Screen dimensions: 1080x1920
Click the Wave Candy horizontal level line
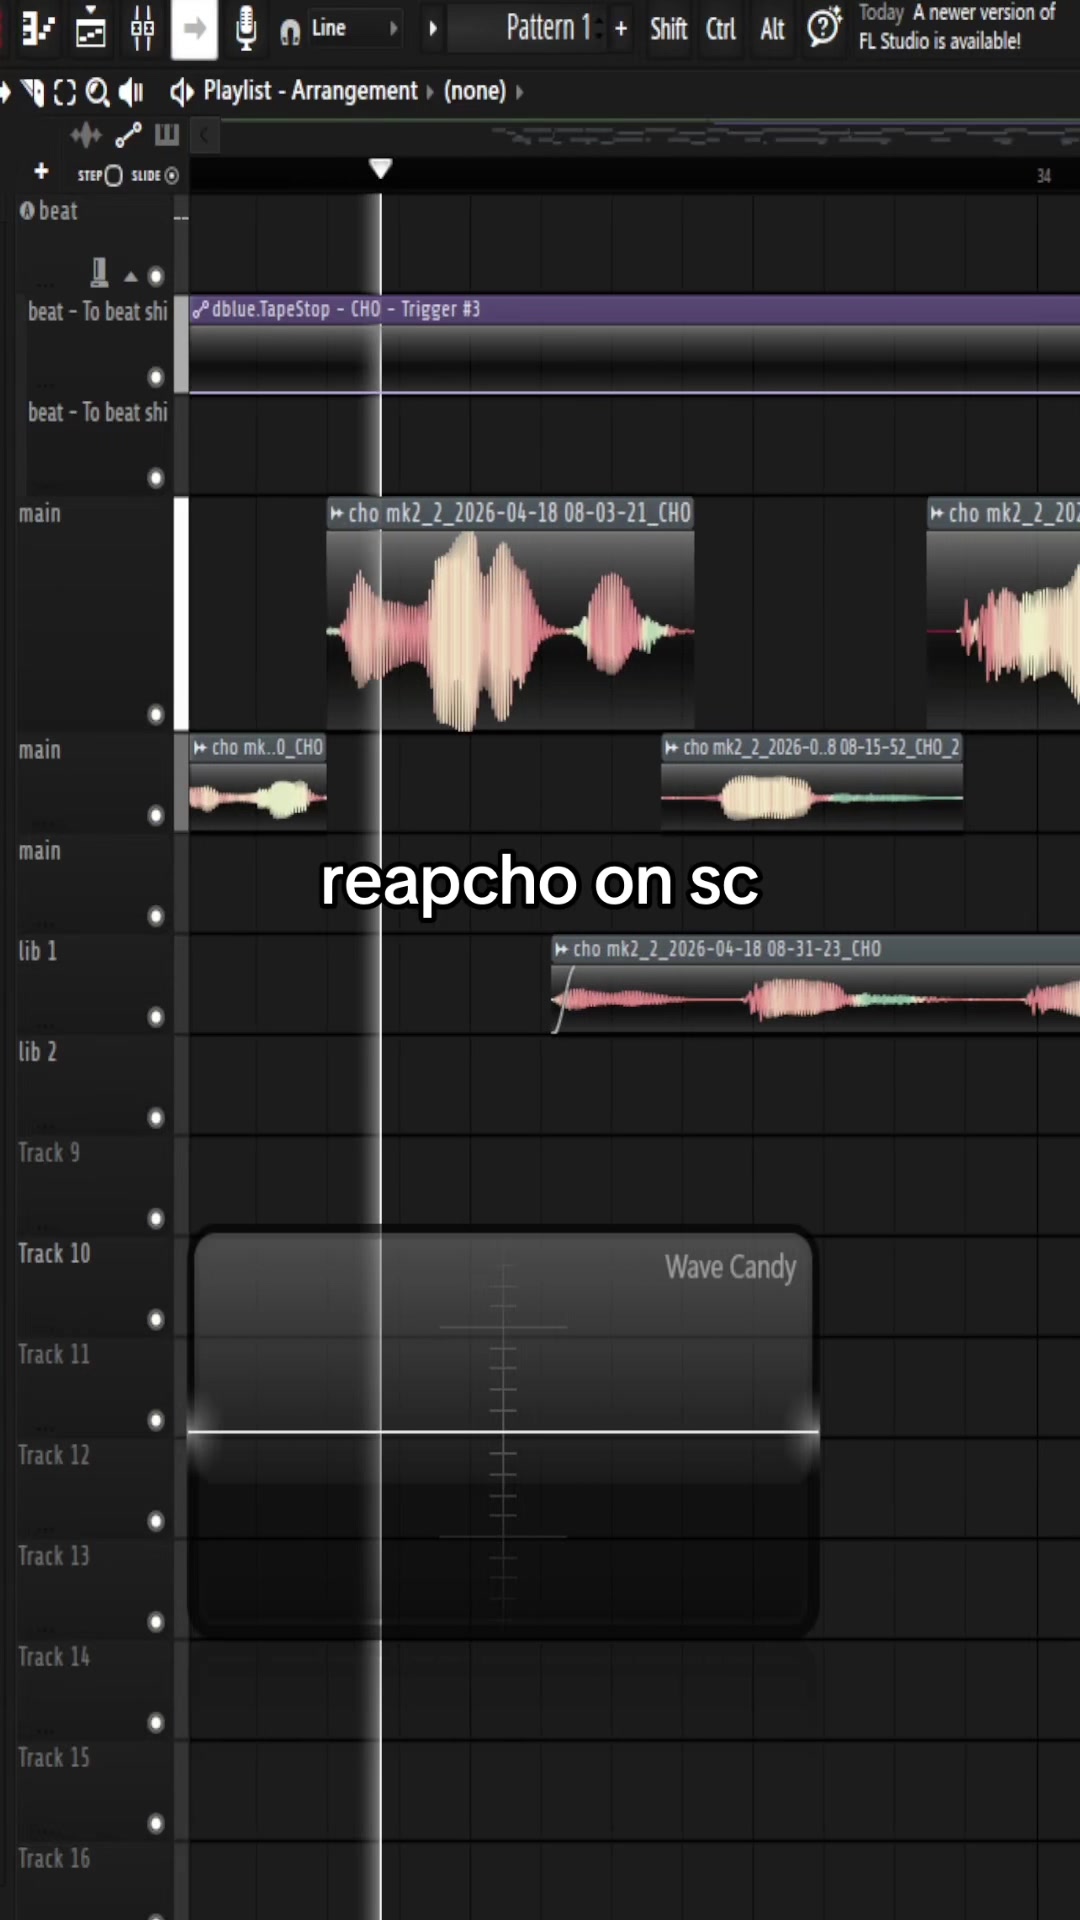[503, 1432]
